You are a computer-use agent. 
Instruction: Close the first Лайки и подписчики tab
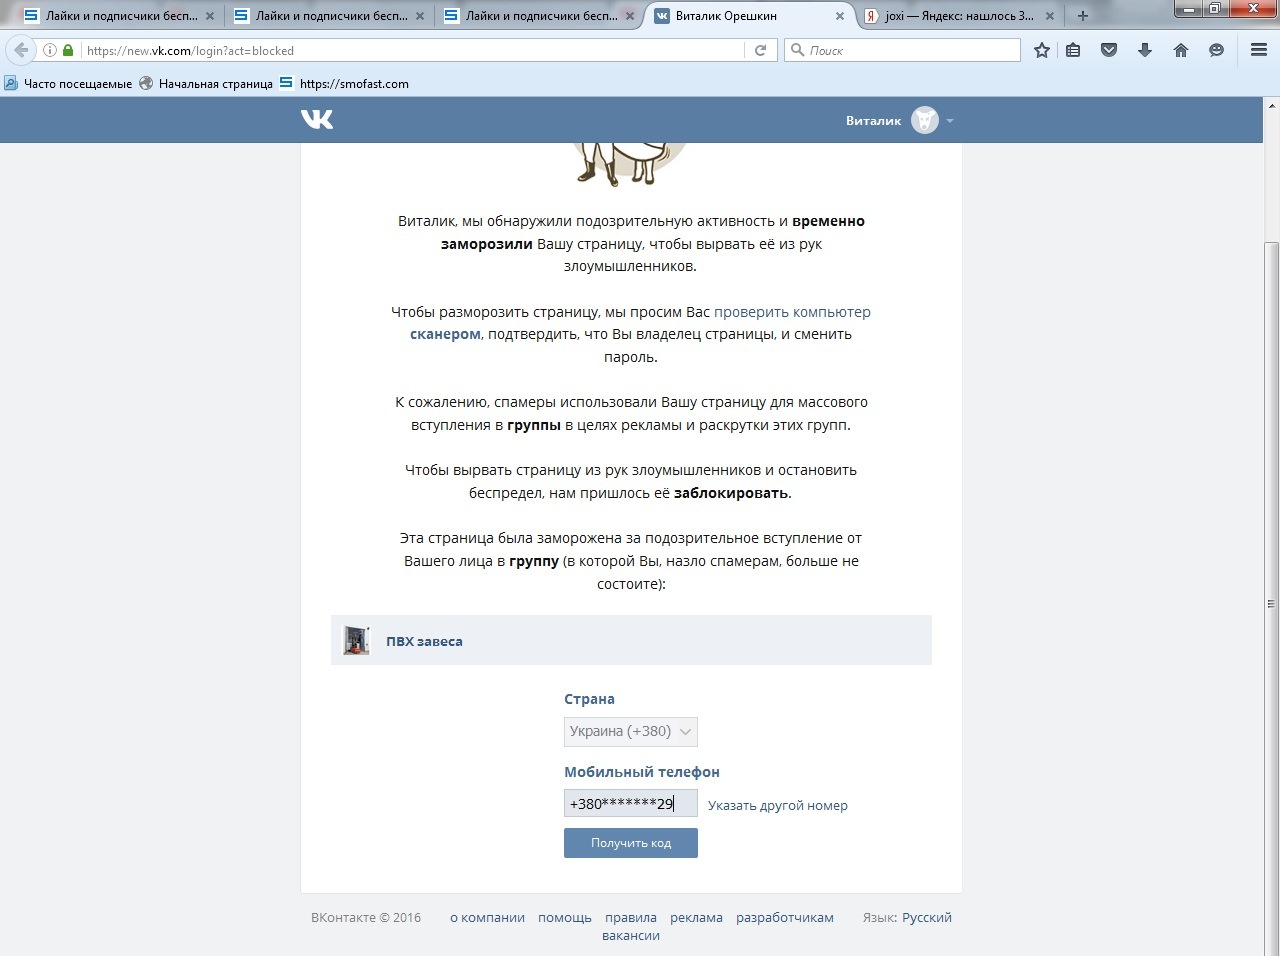tap(210, 16)
